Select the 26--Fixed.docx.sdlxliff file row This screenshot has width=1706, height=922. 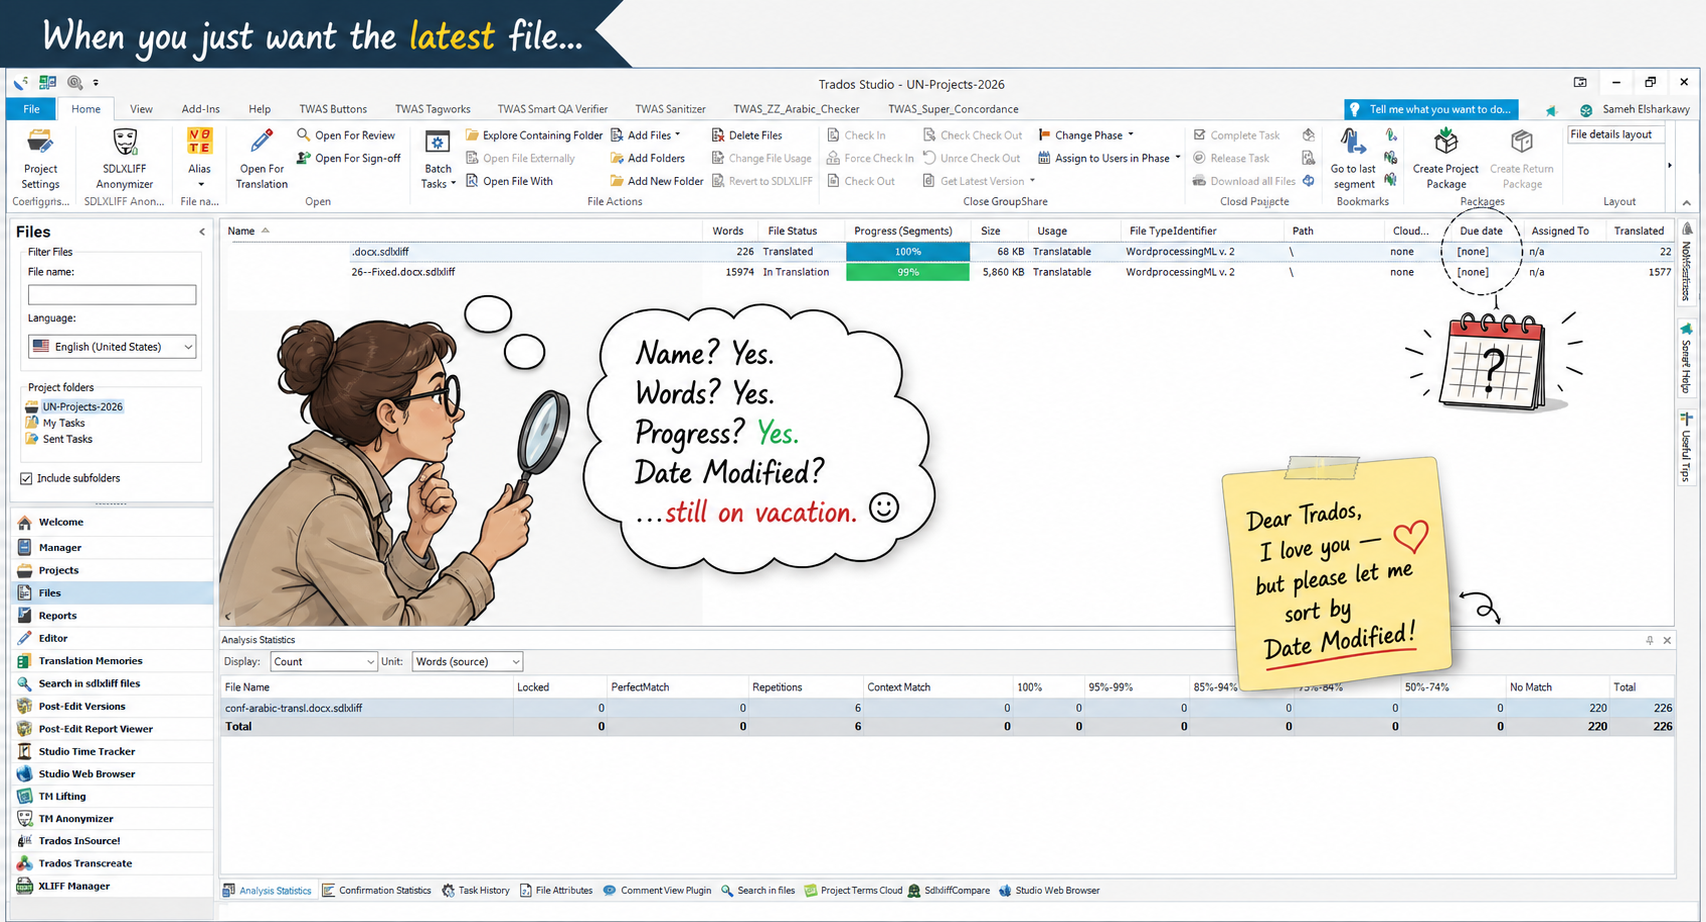947,272
